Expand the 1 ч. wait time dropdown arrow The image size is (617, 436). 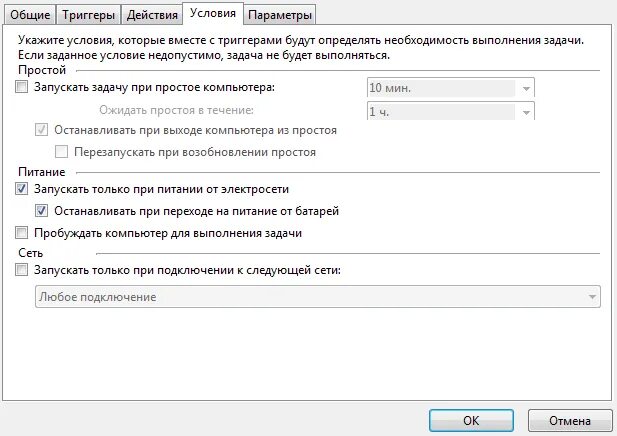point(526,112)
